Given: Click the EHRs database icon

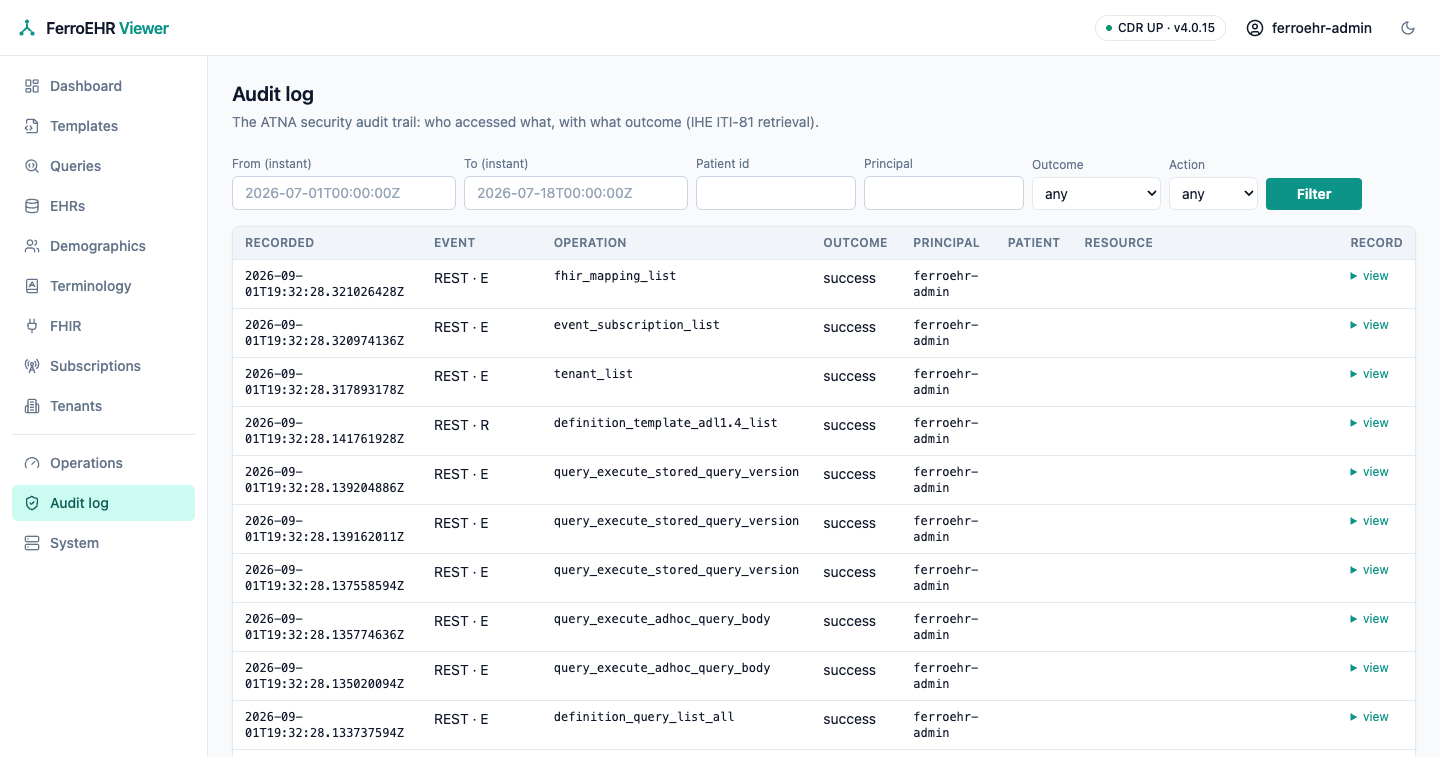Looking at the screenshot, I should coord(32,206).
